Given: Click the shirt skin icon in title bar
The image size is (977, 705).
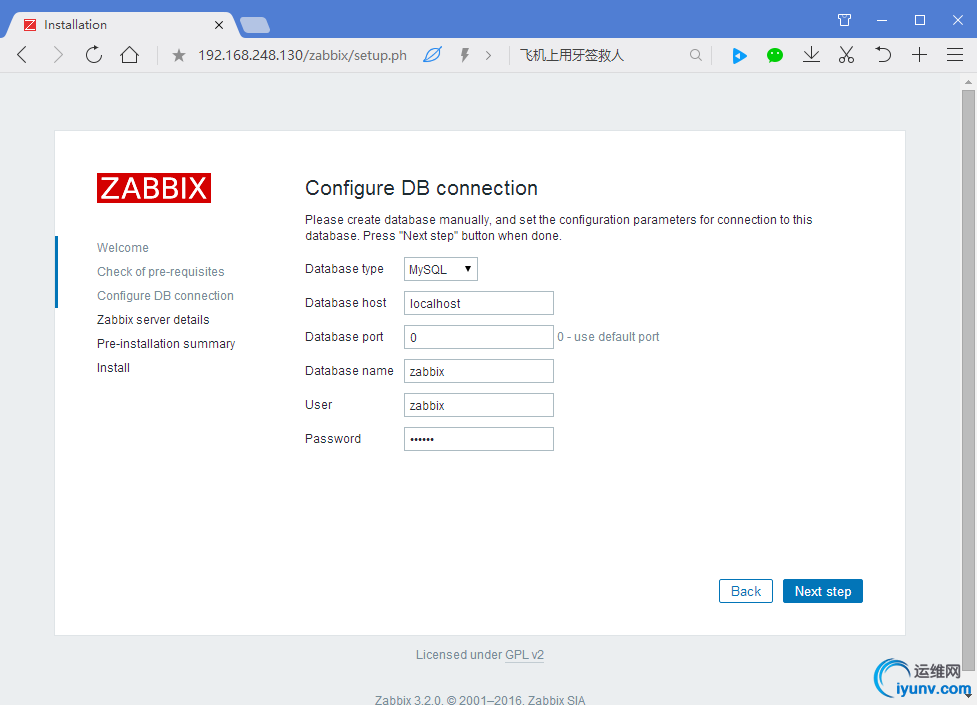Looking at the screenshot, I should [x=844, y=20].
